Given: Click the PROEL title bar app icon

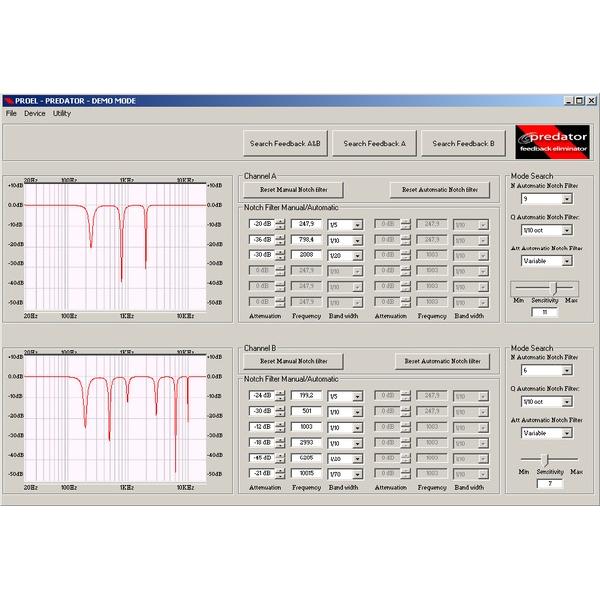Looking at the screenshot, I should [x=9, y=101].
